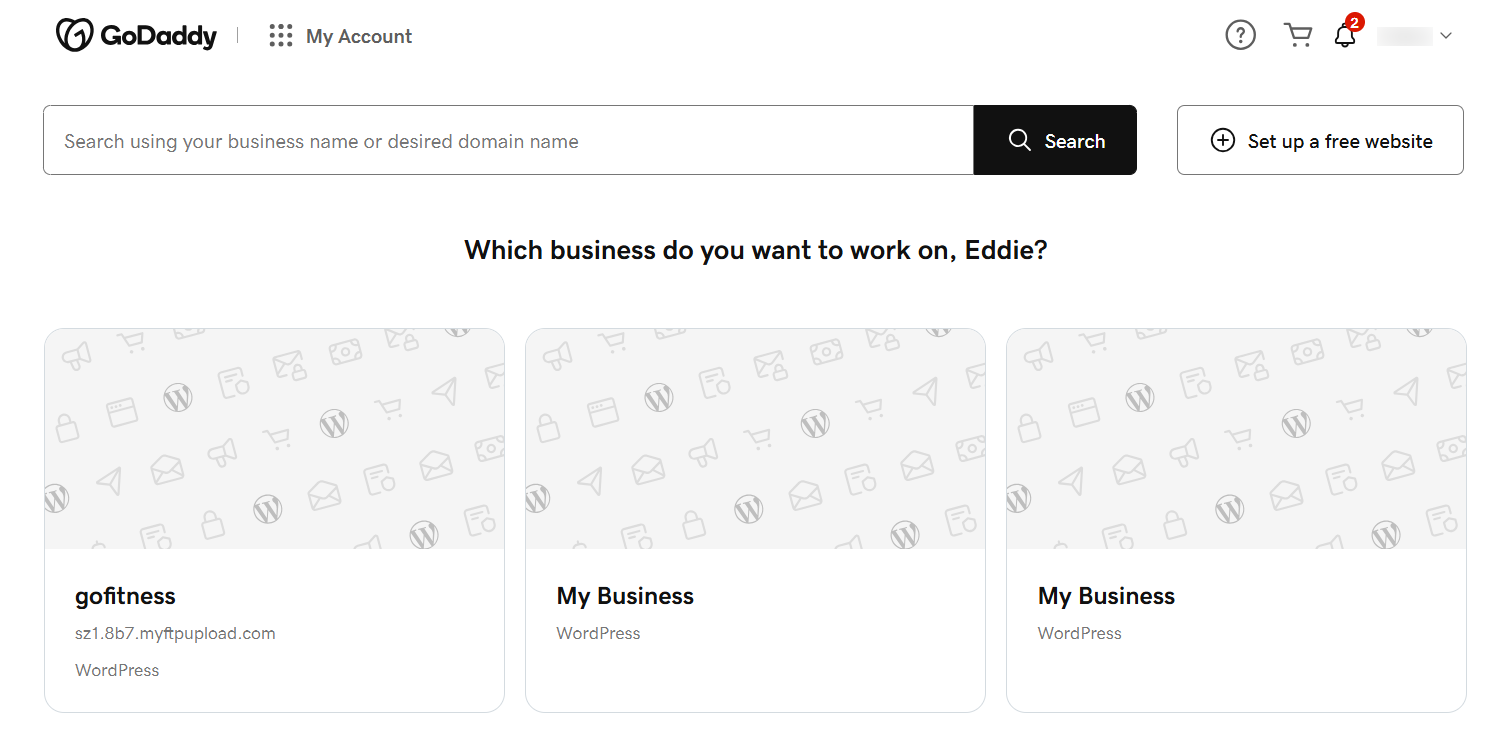Open the My Account menu label
This screenshot has width=1512, height=729.
(359, 36)
